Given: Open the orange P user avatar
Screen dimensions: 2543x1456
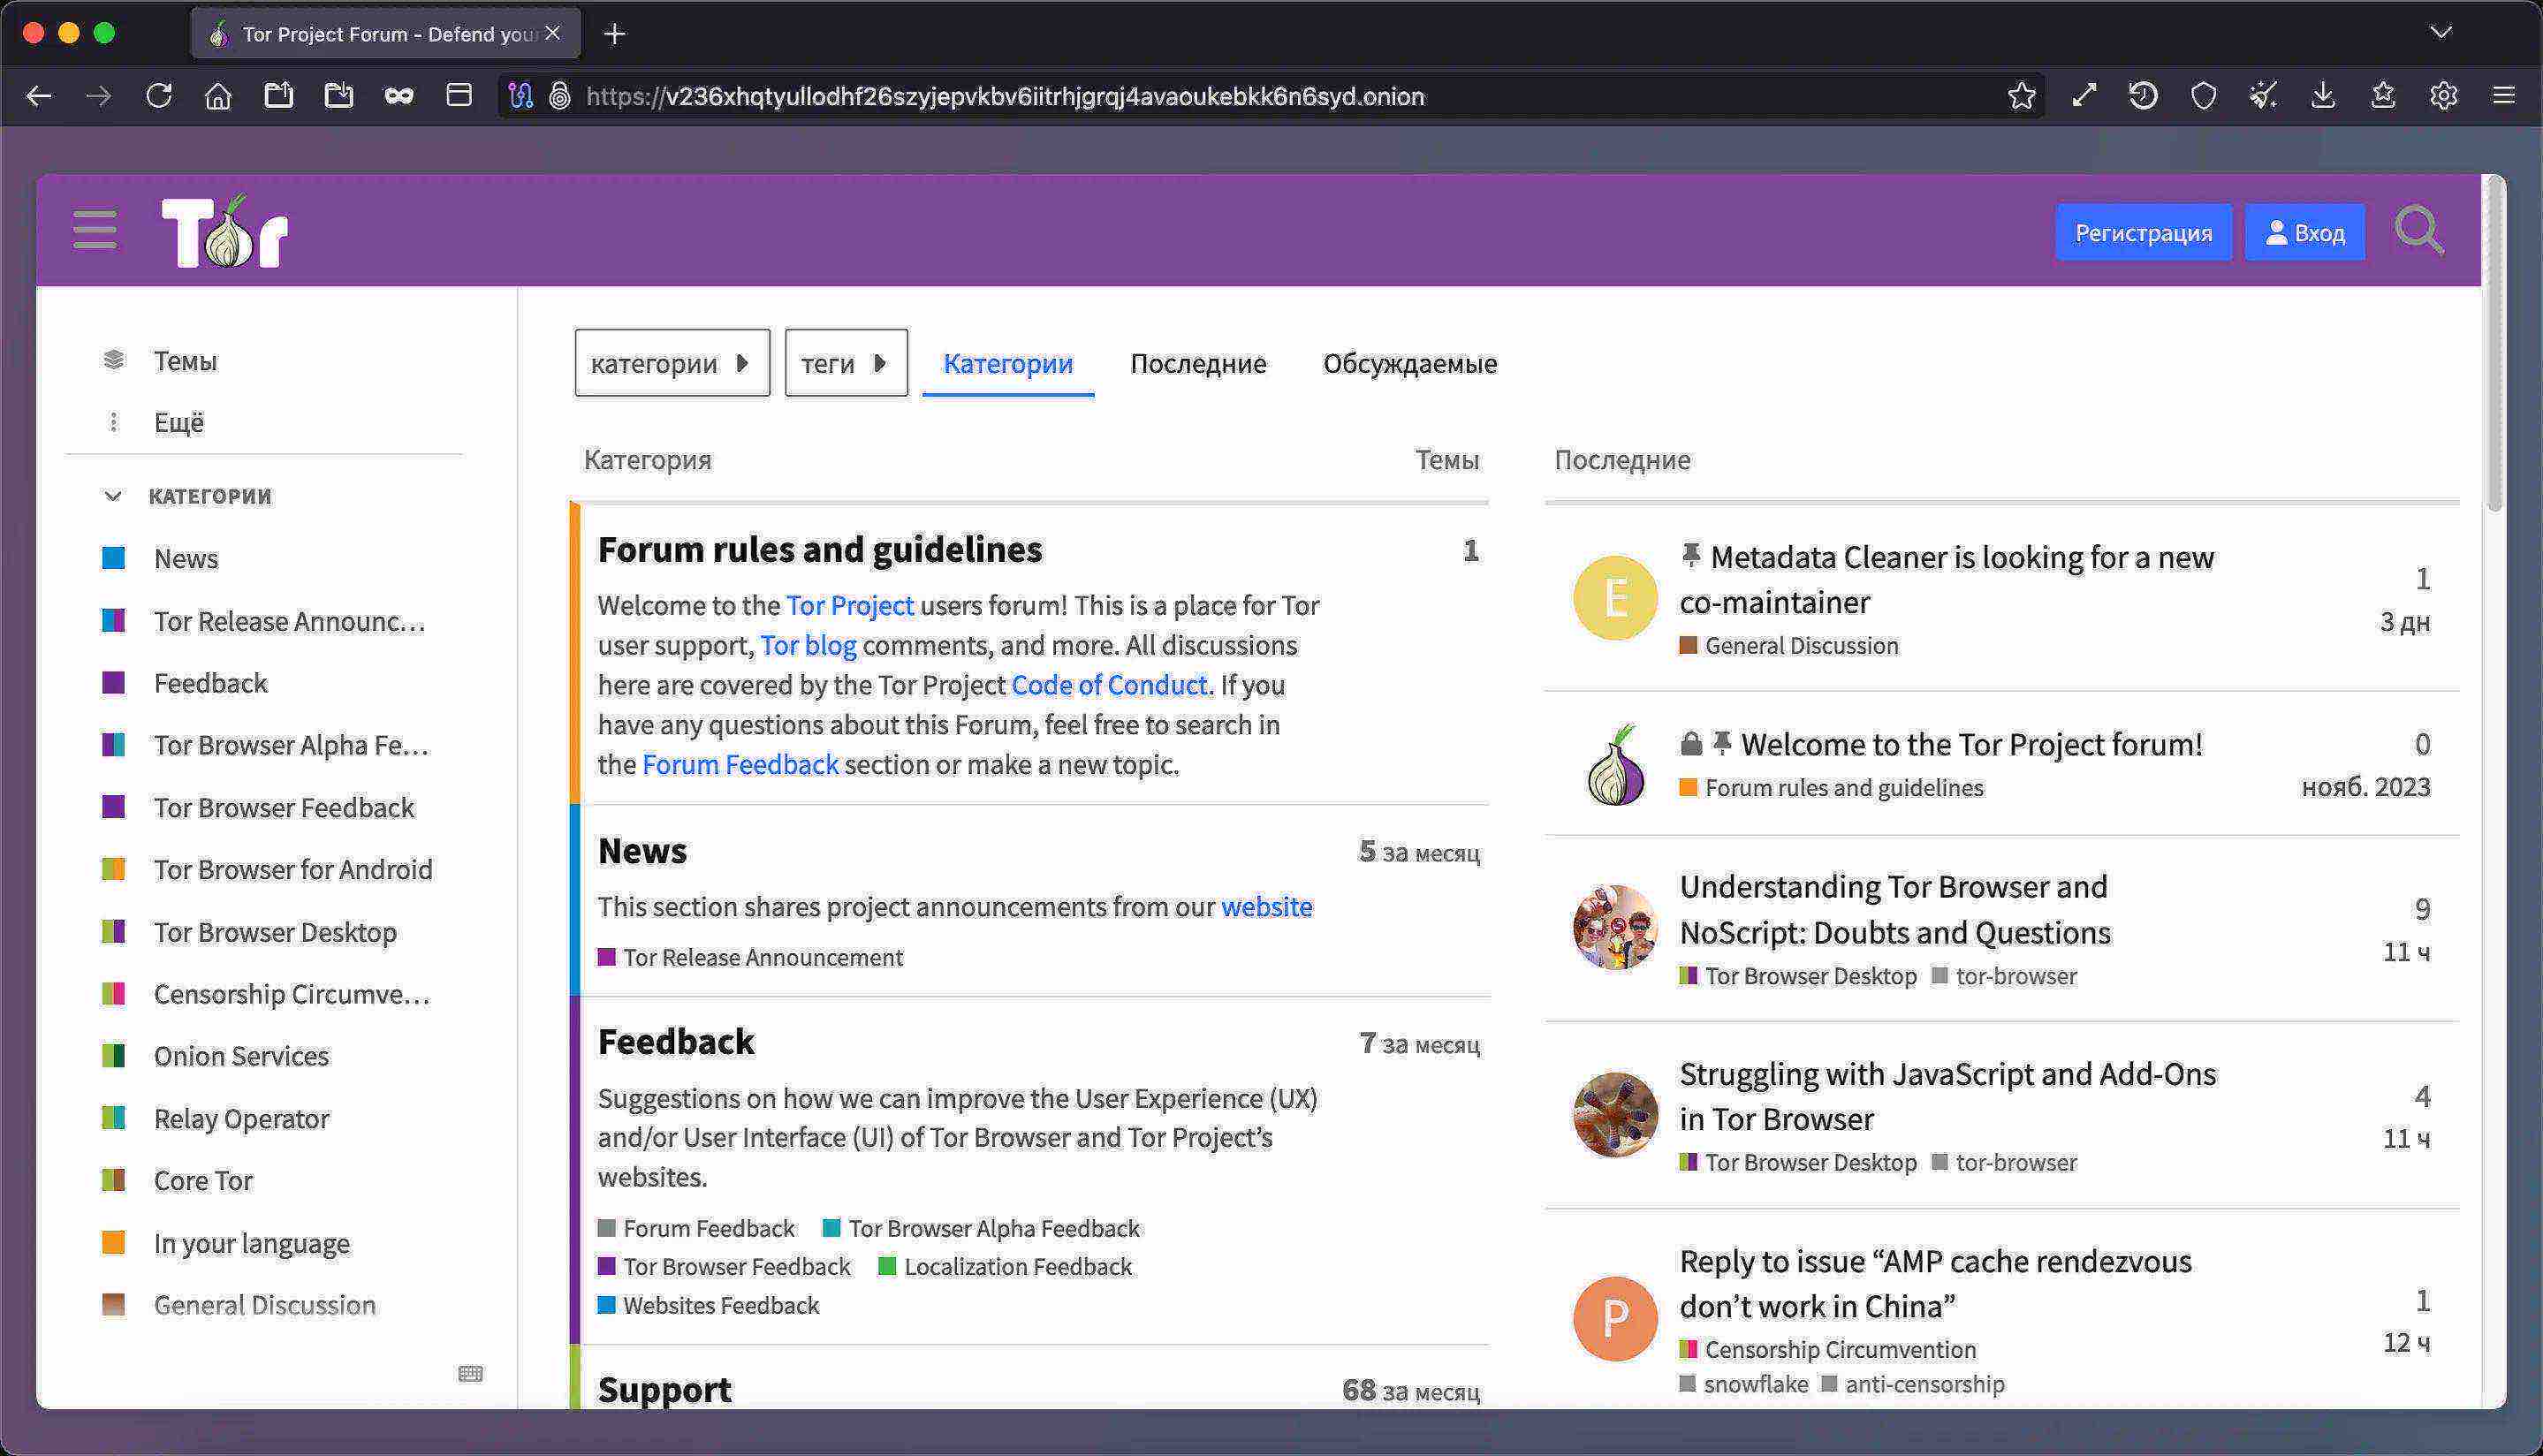Looking at the screenshot, I should click(x=1615, y=1319).
